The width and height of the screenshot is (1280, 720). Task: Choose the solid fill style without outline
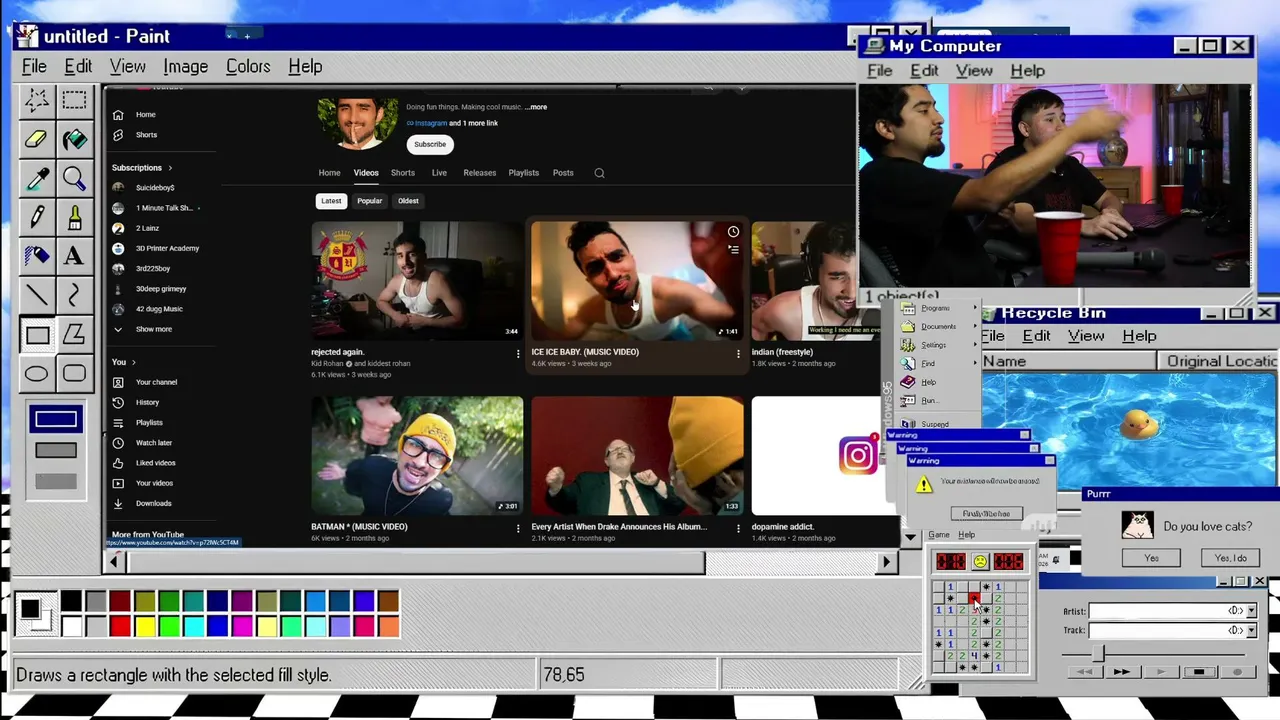[x=56, y=481]
